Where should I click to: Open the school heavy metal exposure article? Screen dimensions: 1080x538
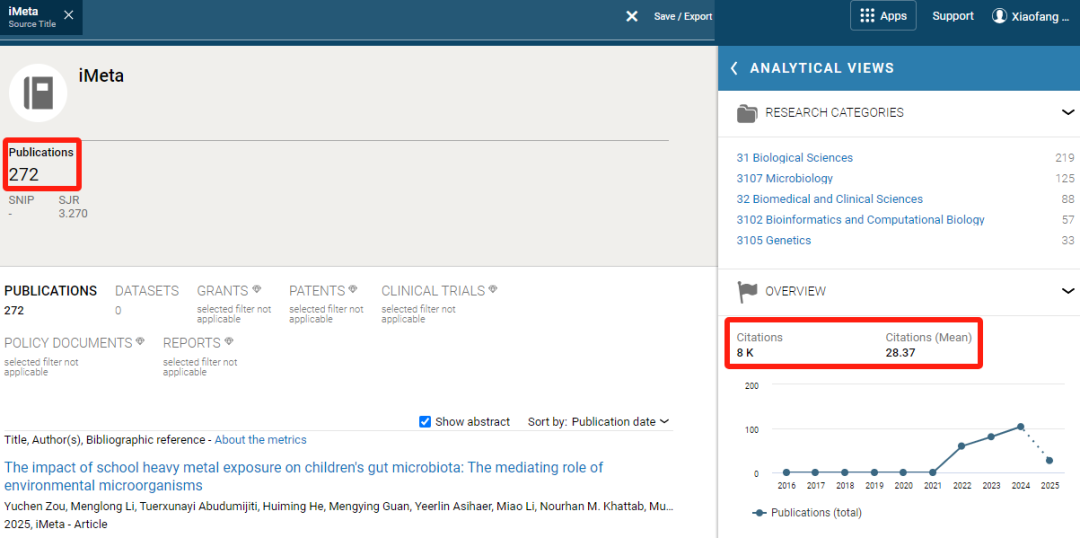[304, 476]
